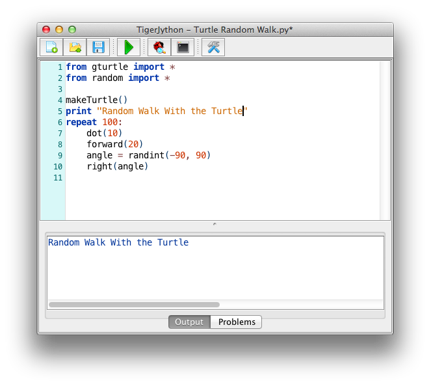Viewport: 430px width, 386px height.
Task: Open preferences with the tools icon
Action: pyautogui.click(x=213, y=47)
